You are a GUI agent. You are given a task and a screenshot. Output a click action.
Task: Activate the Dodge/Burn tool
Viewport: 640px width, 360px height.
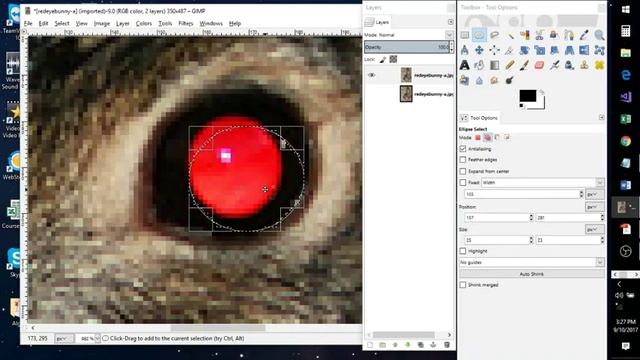click(x=509, y=80)
